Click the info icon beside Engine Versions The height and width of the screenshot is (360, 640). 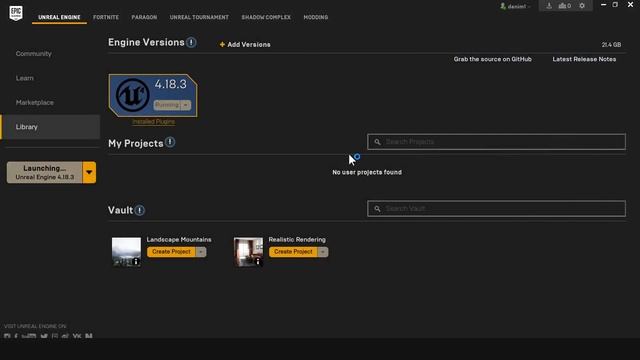191,42
